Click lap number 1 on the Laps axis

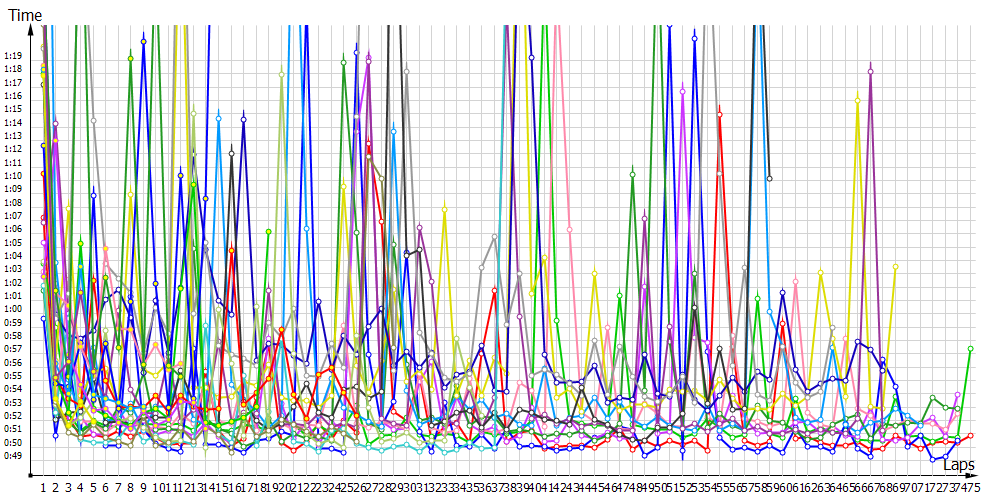click(x=44, y=487)
